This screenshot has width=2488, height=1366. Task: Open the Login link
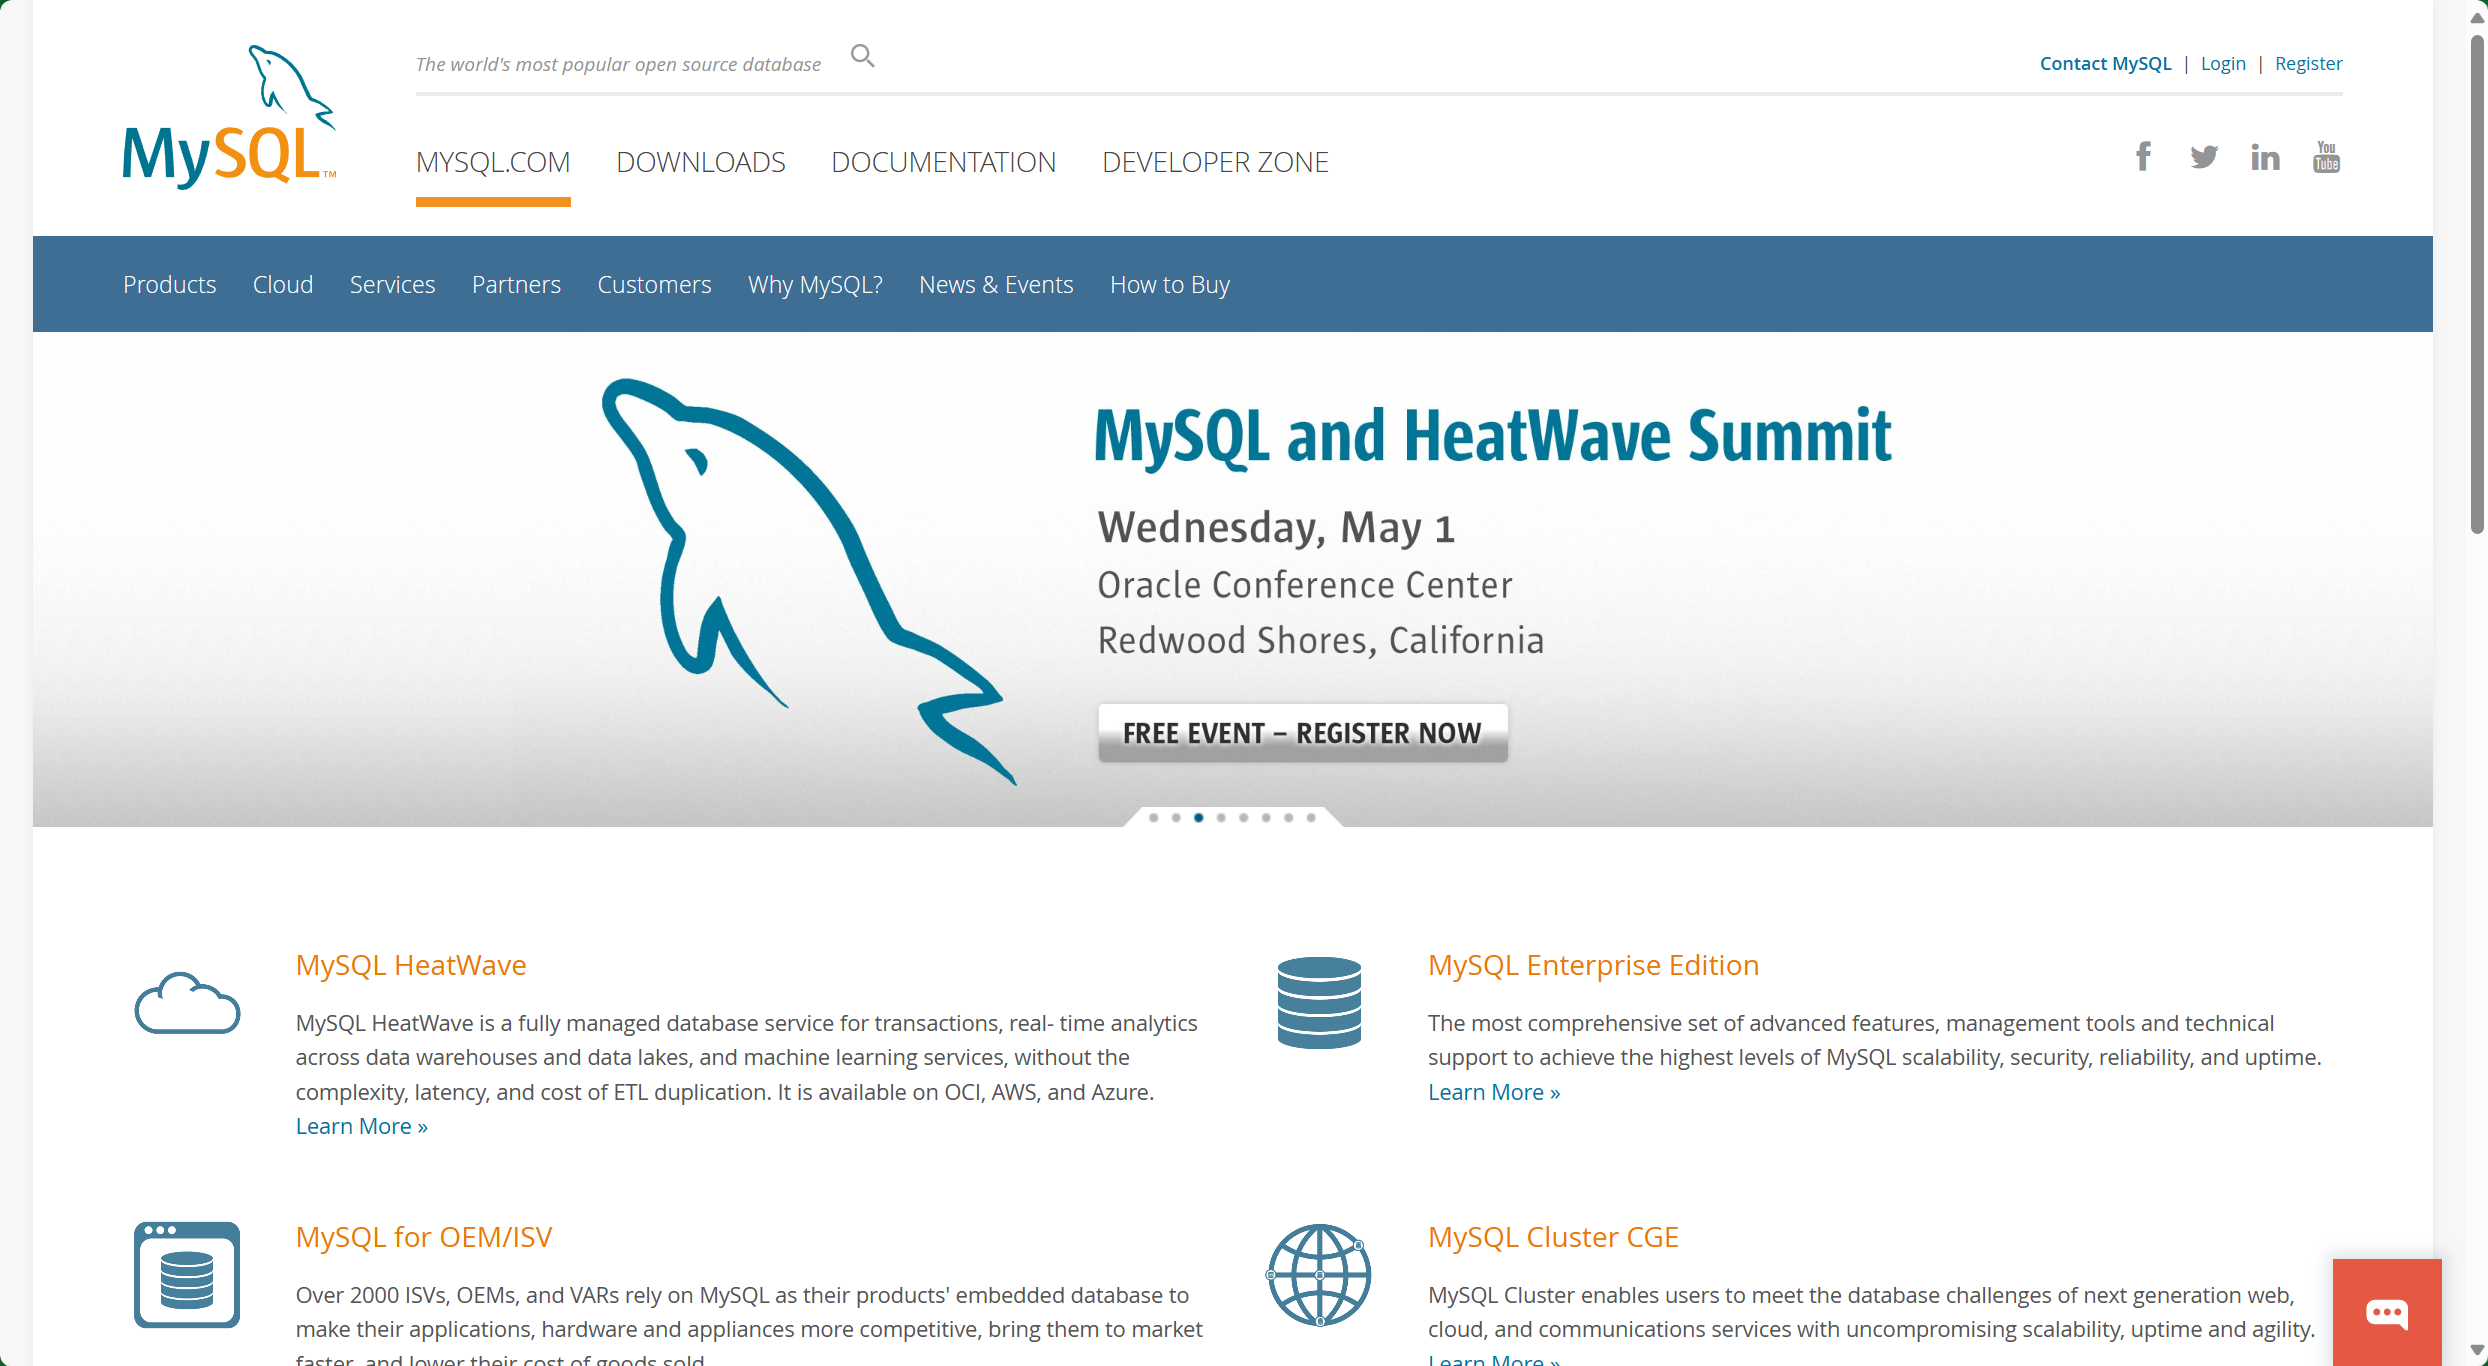pos(2223,64)
